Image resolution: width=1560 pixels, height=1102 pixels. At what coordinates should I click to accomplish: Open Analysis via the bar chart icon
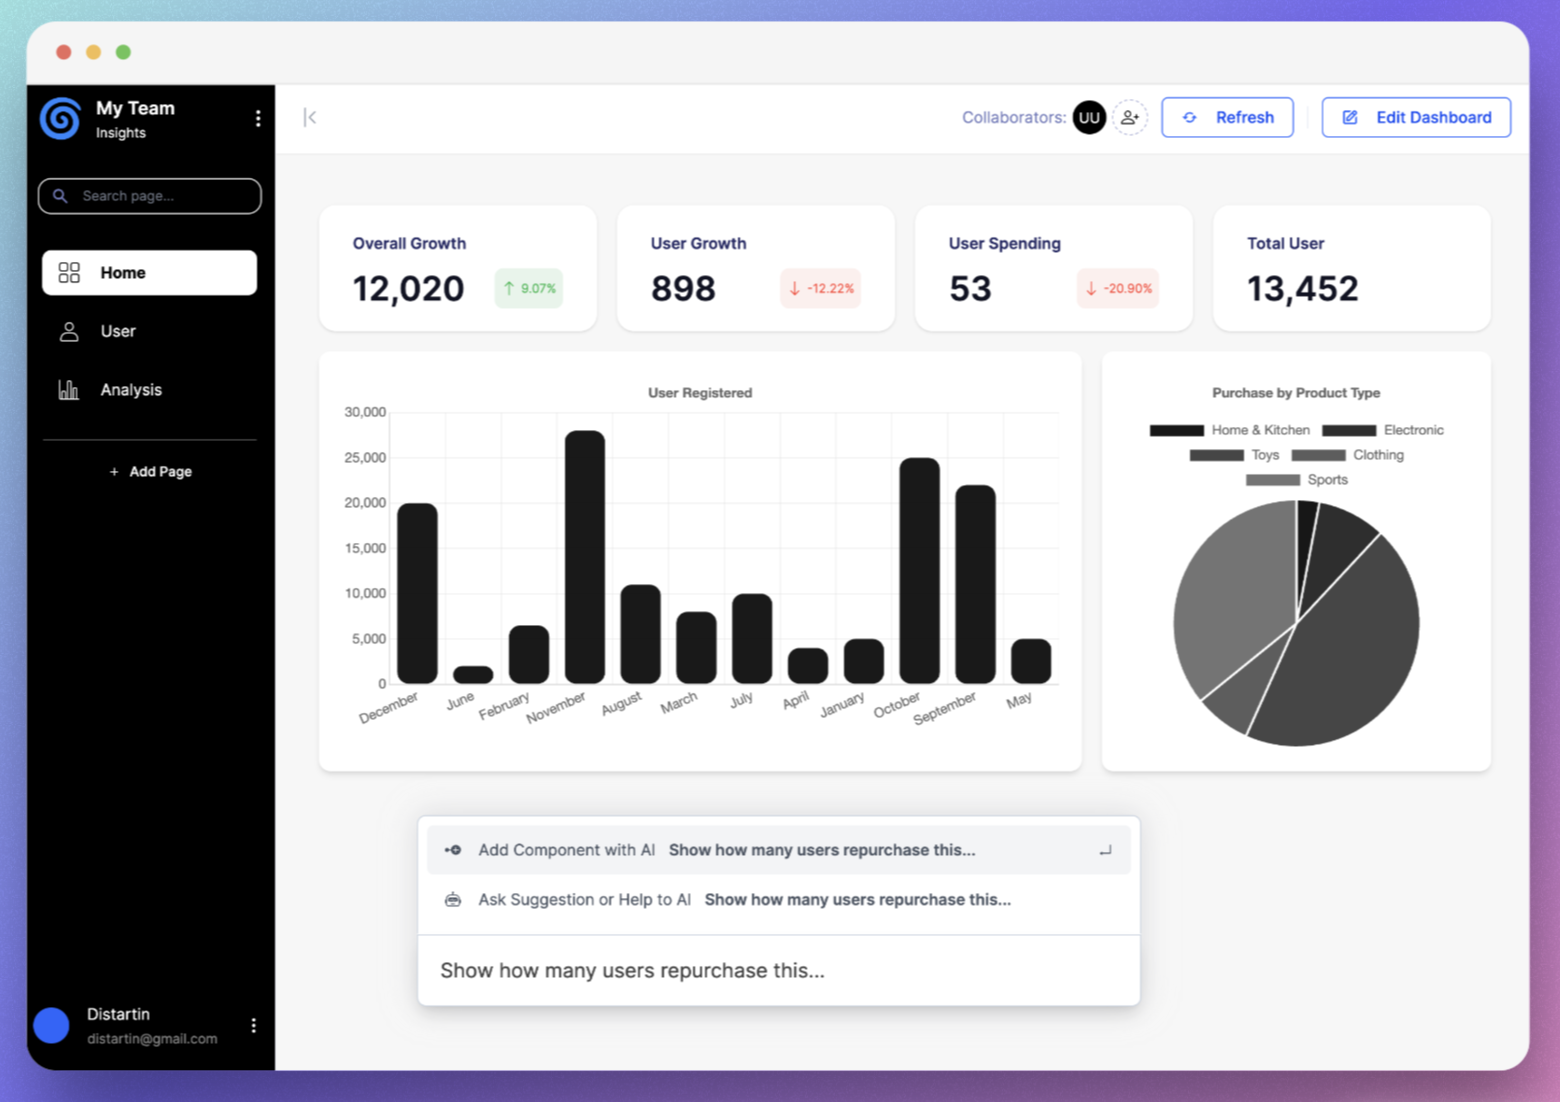click(x=68, y=390)
